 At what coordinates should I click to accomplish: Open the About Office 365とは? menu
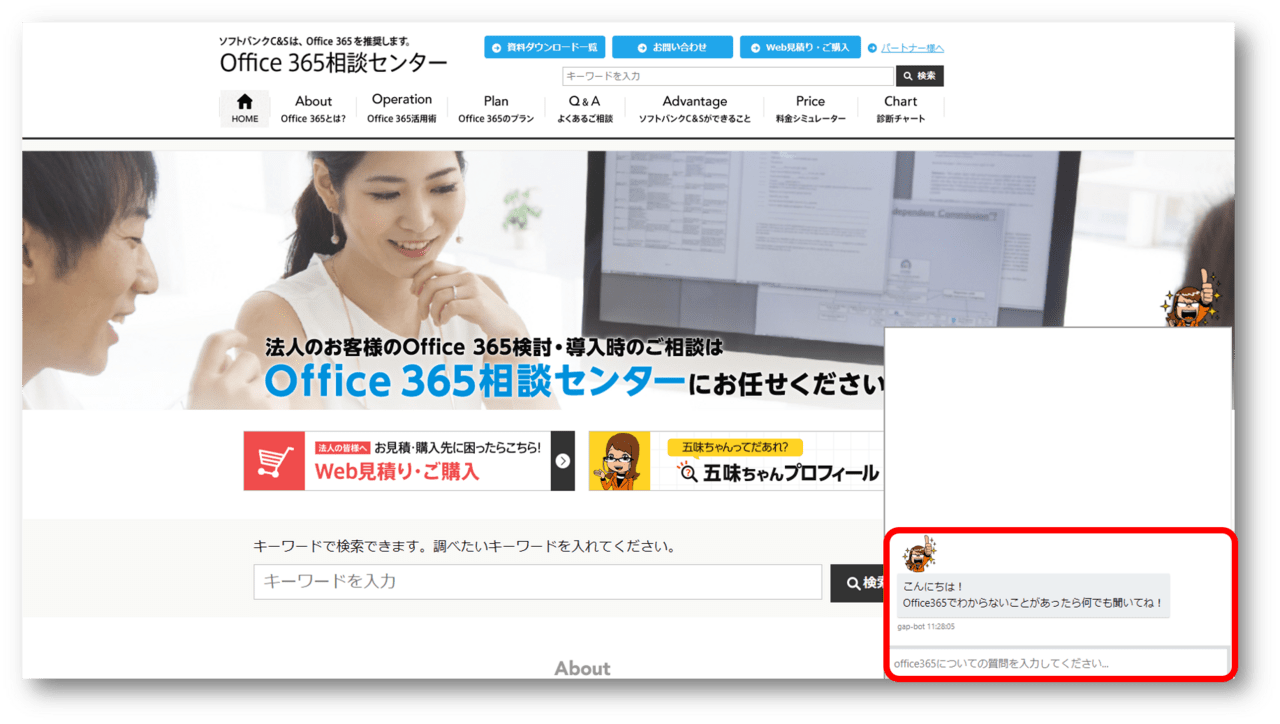(313, 108)
